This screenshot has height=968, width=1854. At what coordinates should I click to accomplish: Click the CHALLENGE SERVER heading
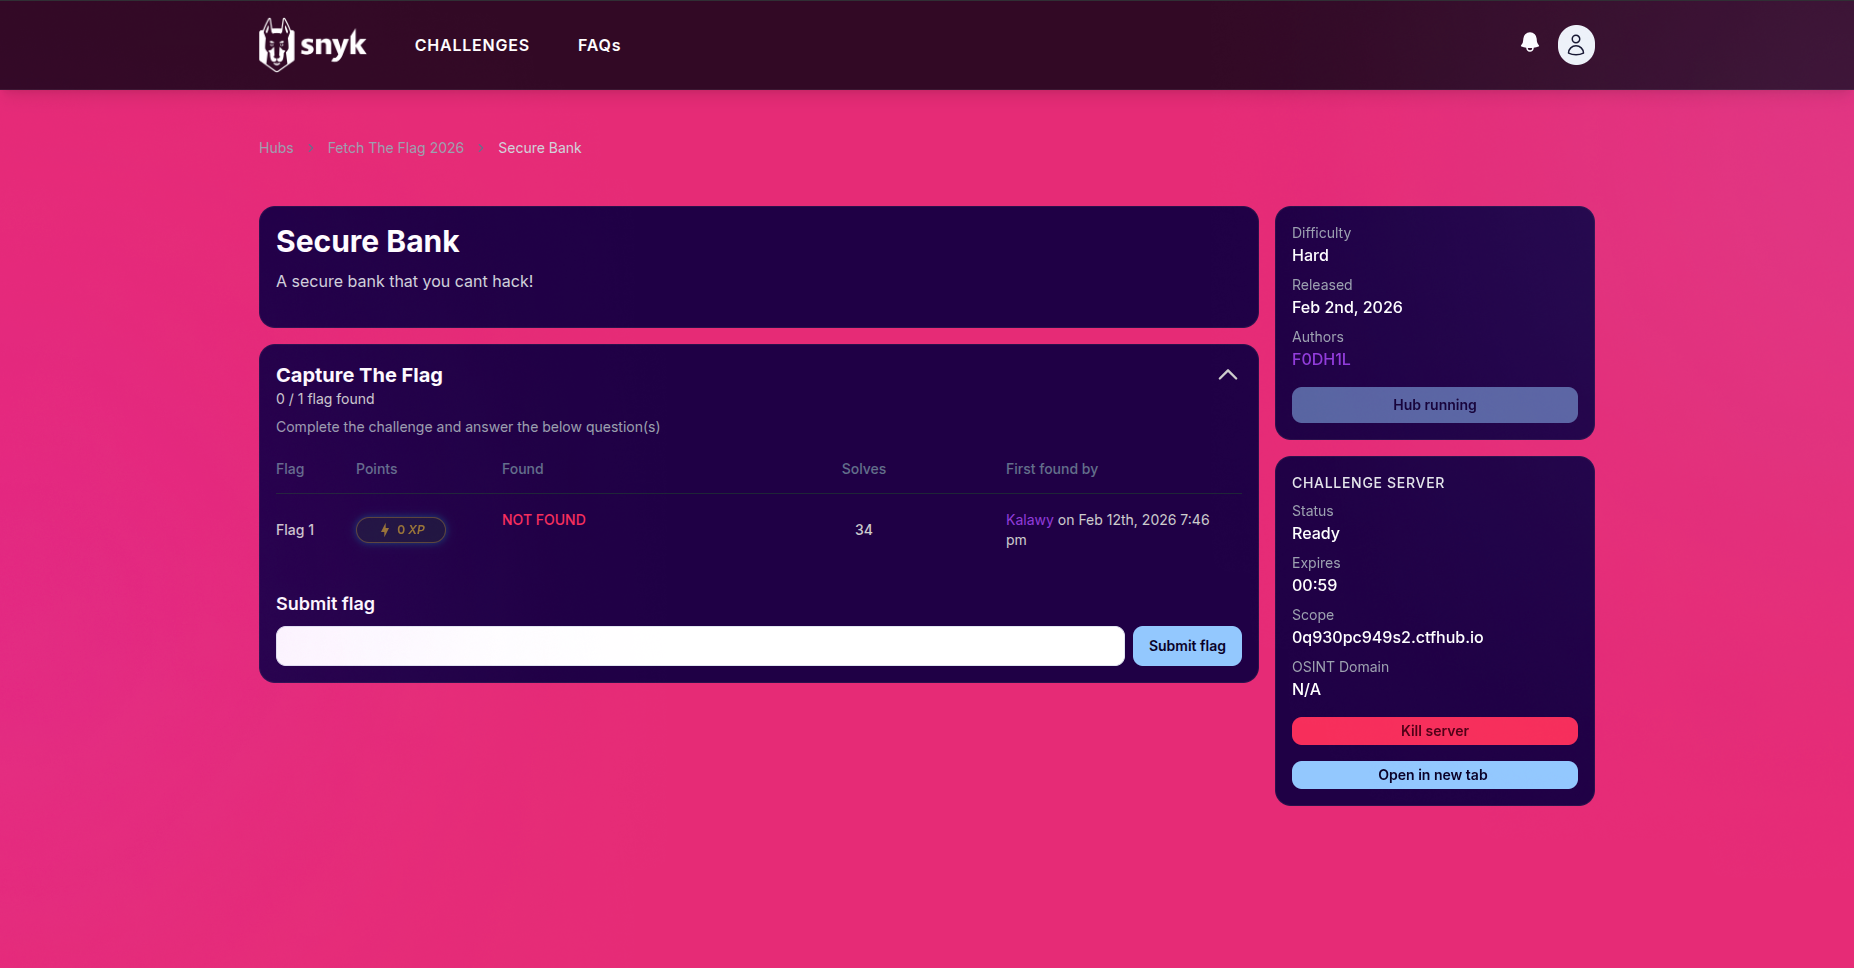point(1368,483)
